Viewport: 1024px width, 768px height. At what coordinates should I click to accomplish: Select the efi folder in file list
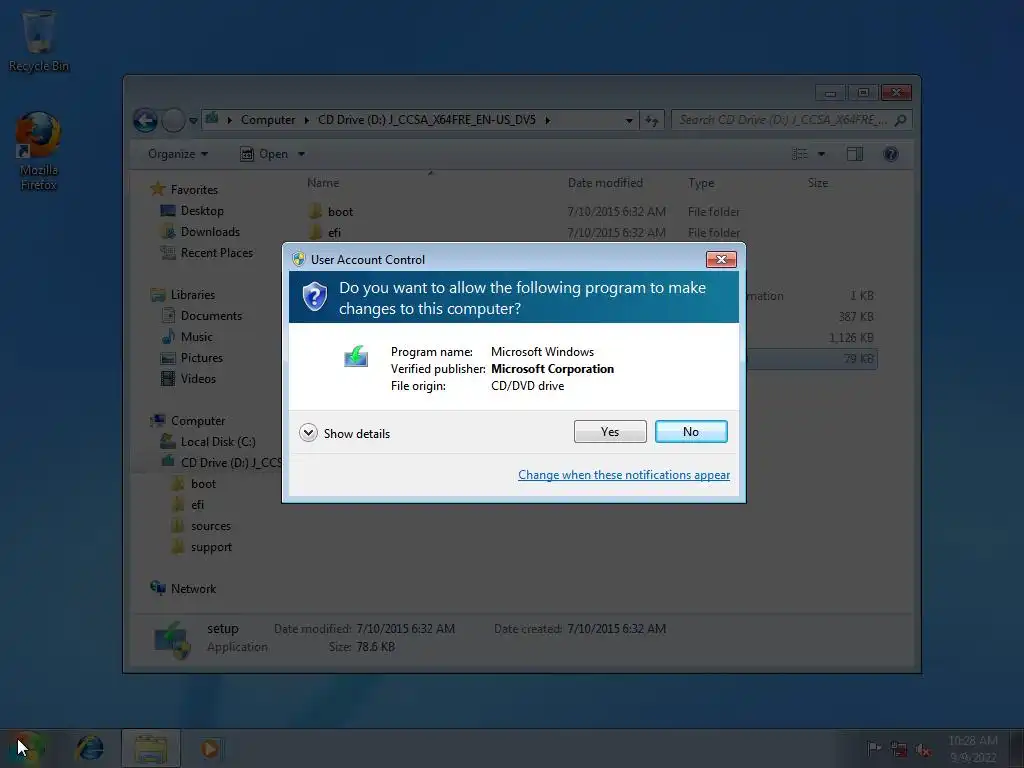[334, 232]
